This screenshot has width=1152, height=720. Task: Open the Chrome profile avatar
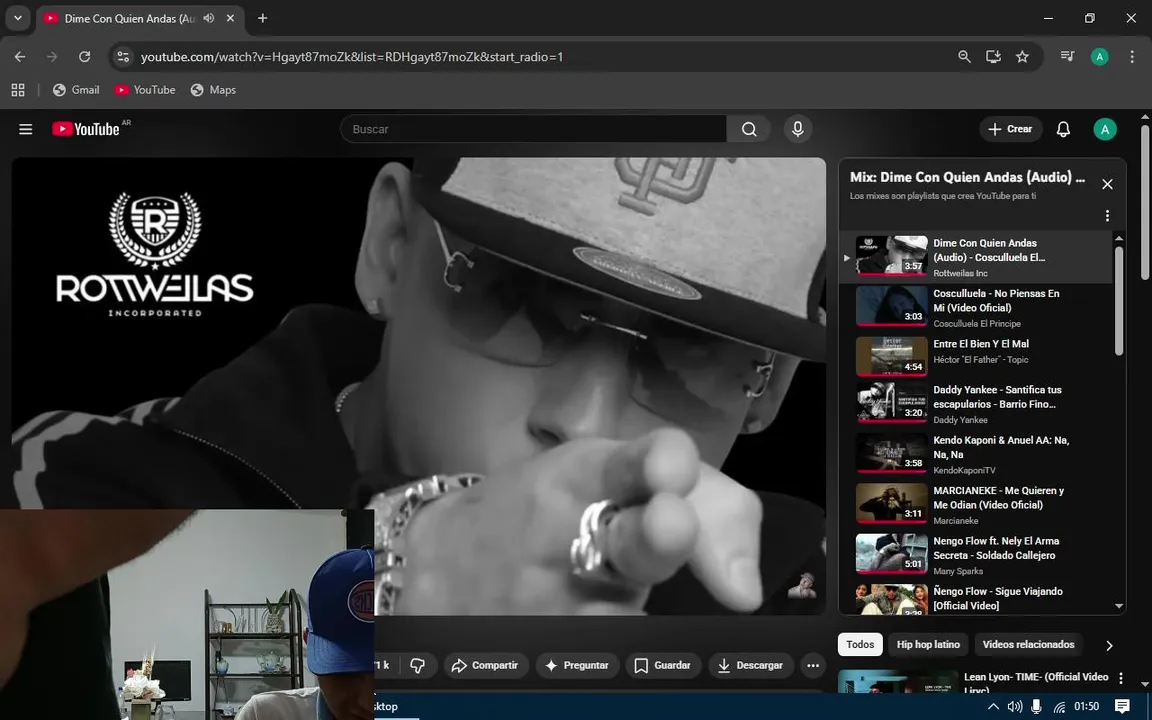[1099, 57]
